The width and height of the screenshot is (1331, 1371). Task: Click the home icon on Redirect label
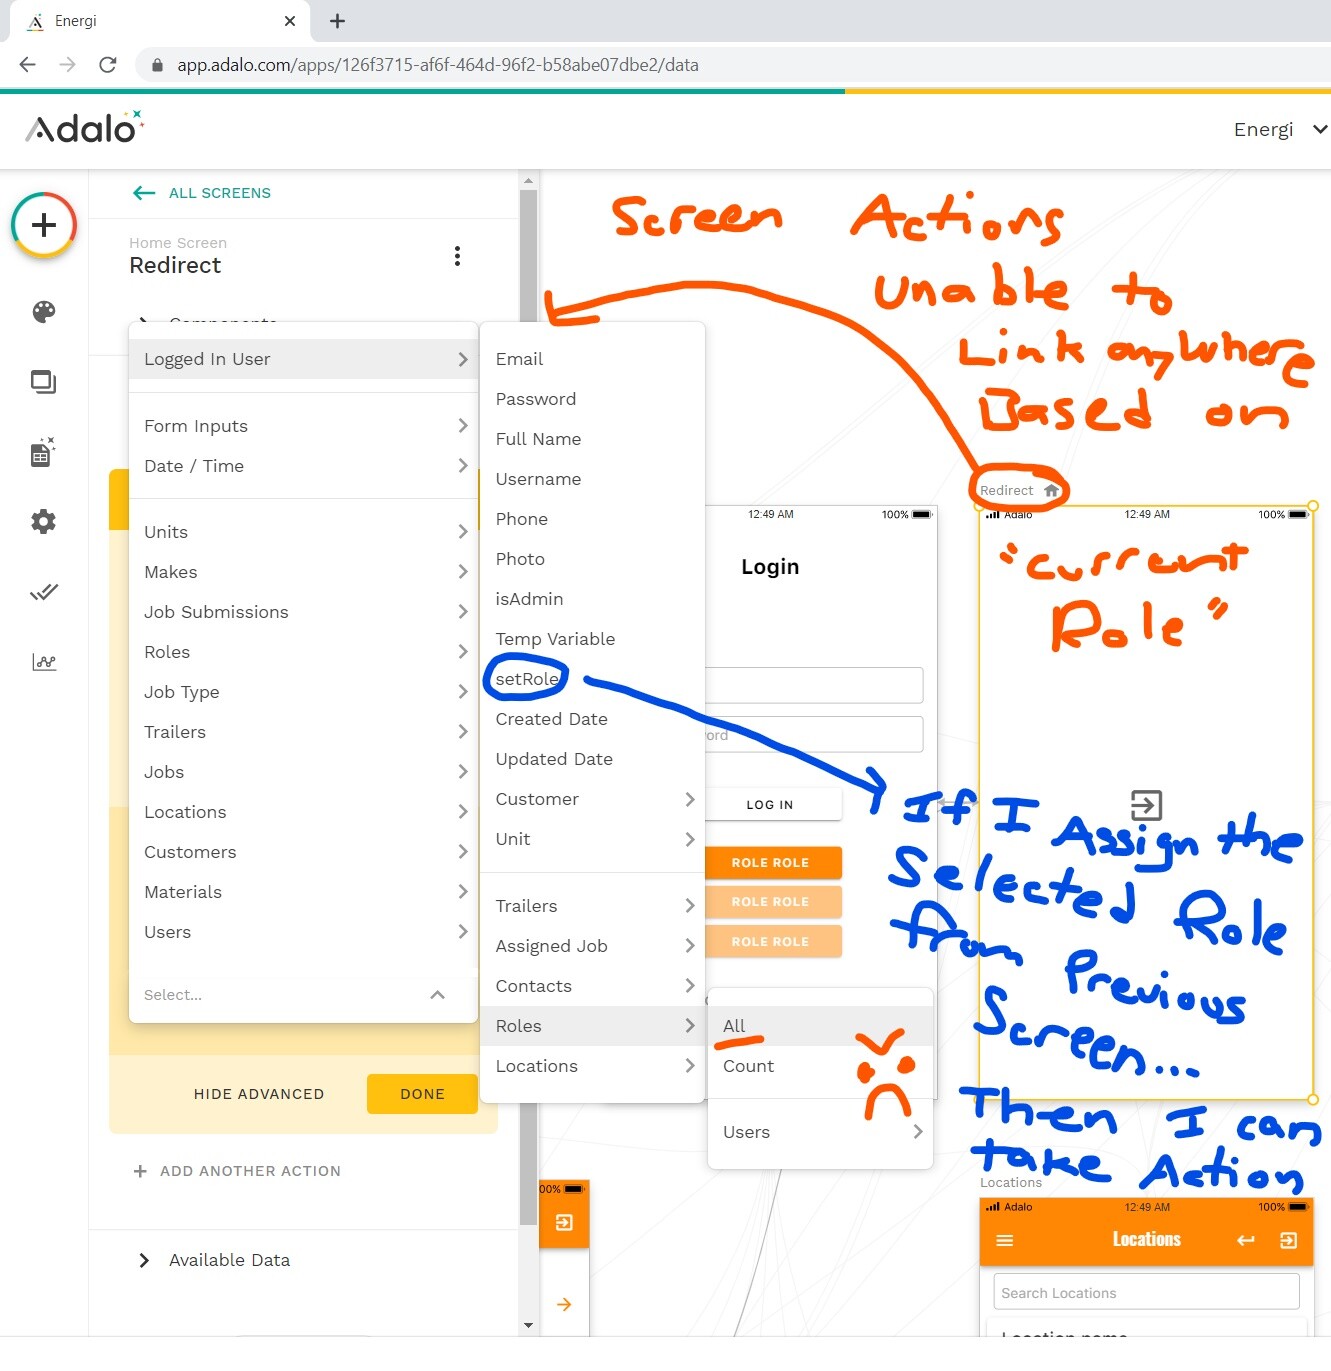[1051, 490]
